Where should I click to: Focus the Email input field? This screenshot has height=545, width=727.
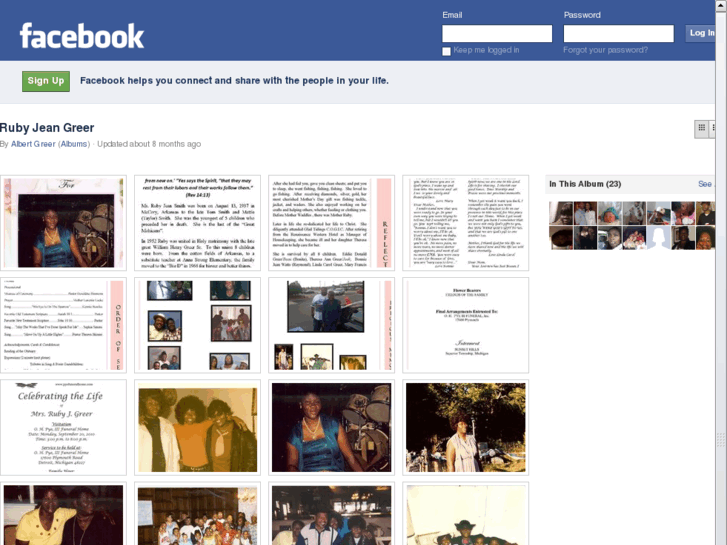tap(497, 33)
